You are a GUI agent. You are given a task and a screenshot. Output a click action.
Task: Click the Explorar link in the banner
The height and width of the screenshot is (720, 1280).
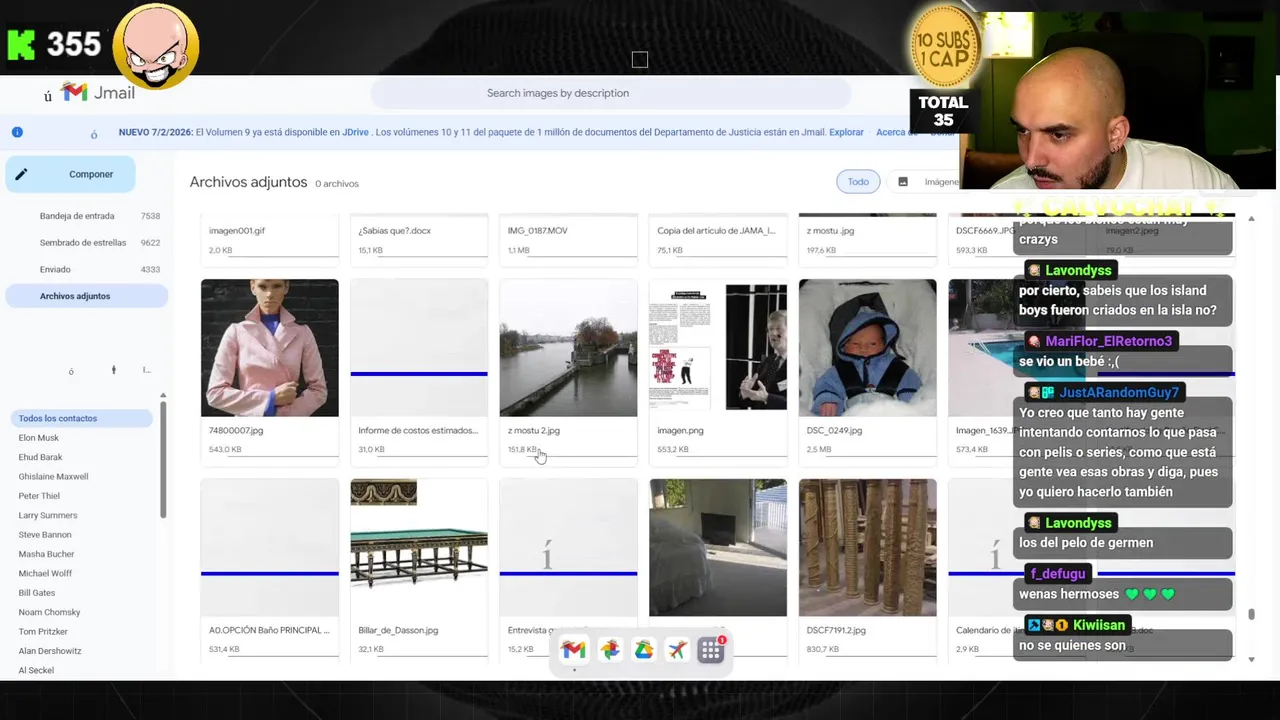(x=846, y=132)
